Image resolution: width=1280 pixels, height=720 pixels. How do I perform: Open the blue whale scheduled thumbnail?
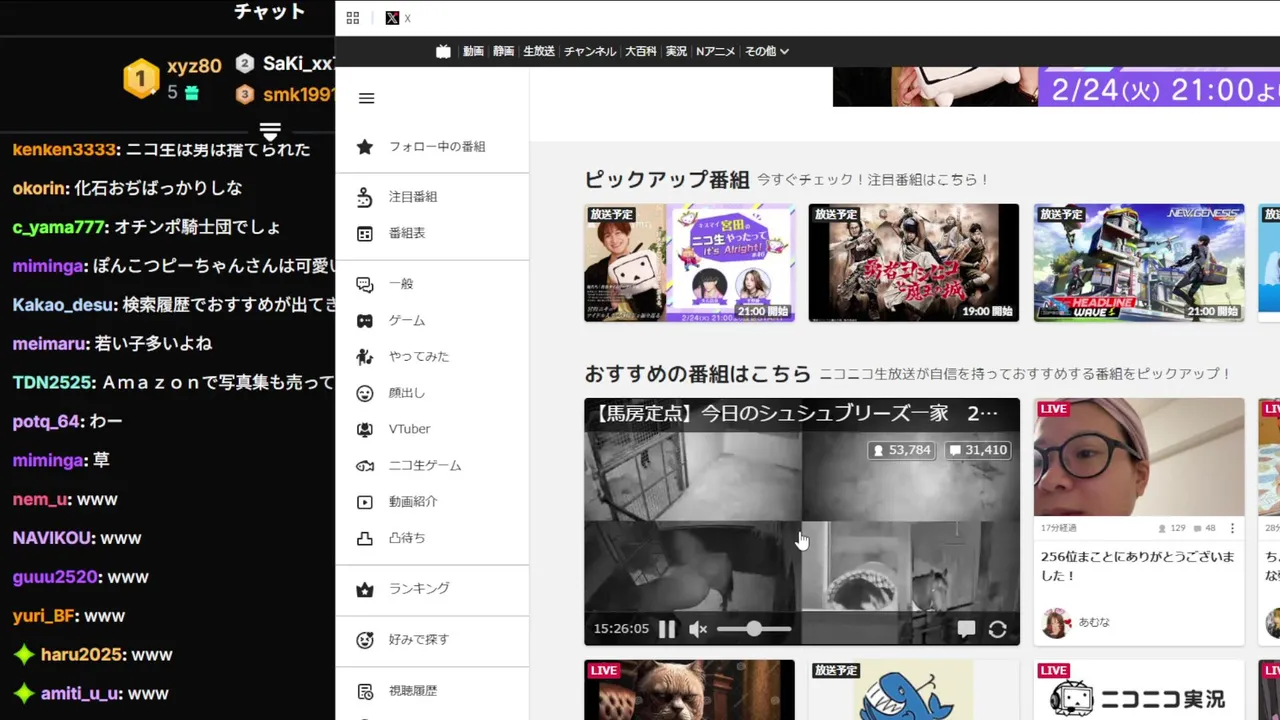coord(914,690)
